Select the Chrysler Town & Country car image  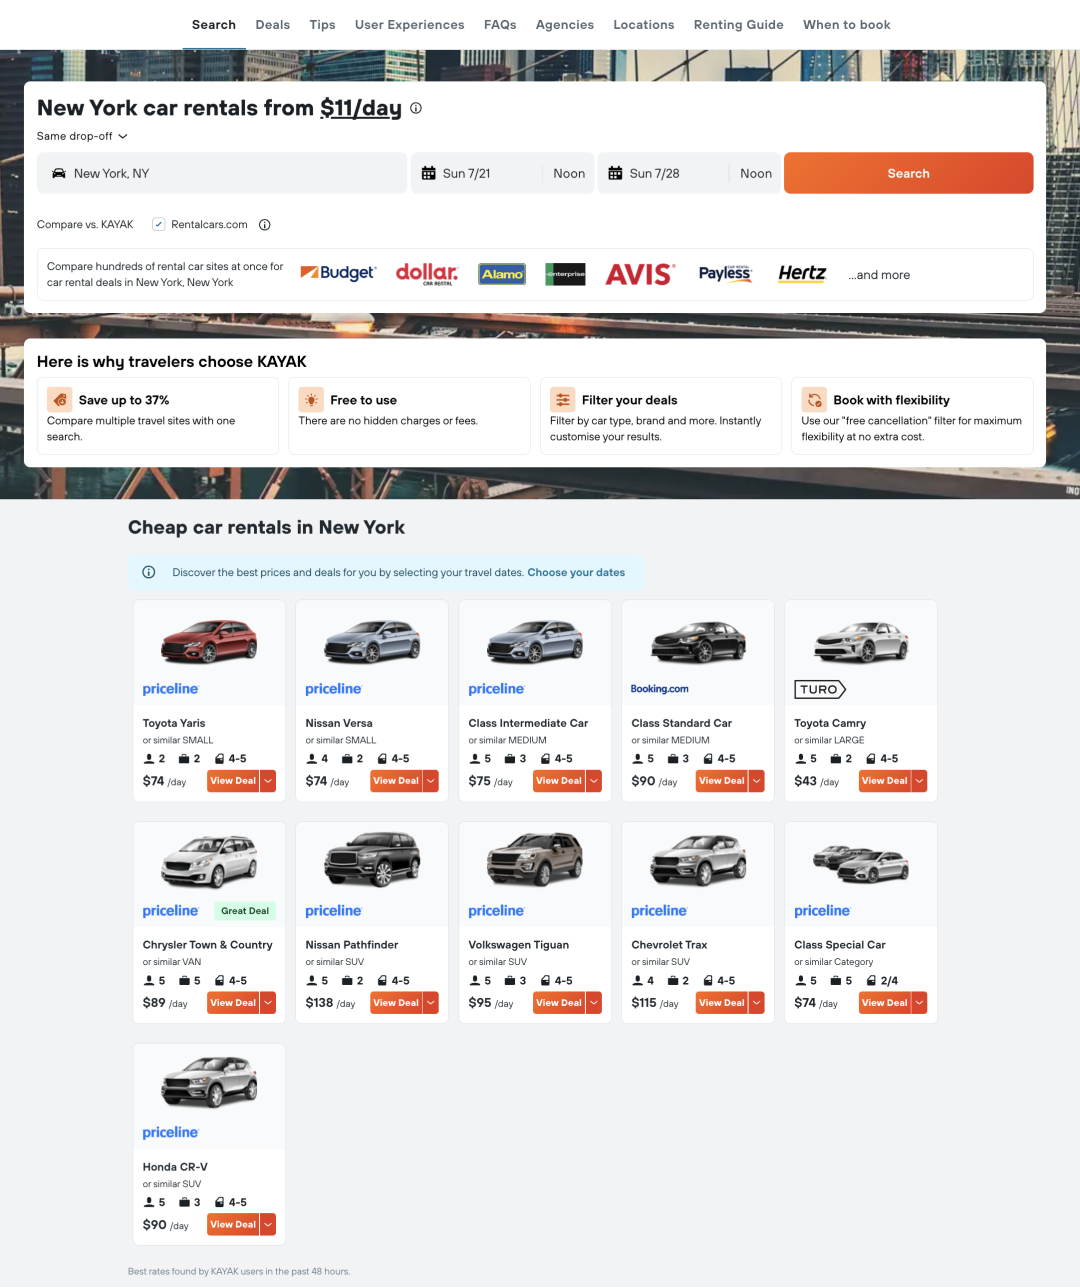[x=209, y=861]
